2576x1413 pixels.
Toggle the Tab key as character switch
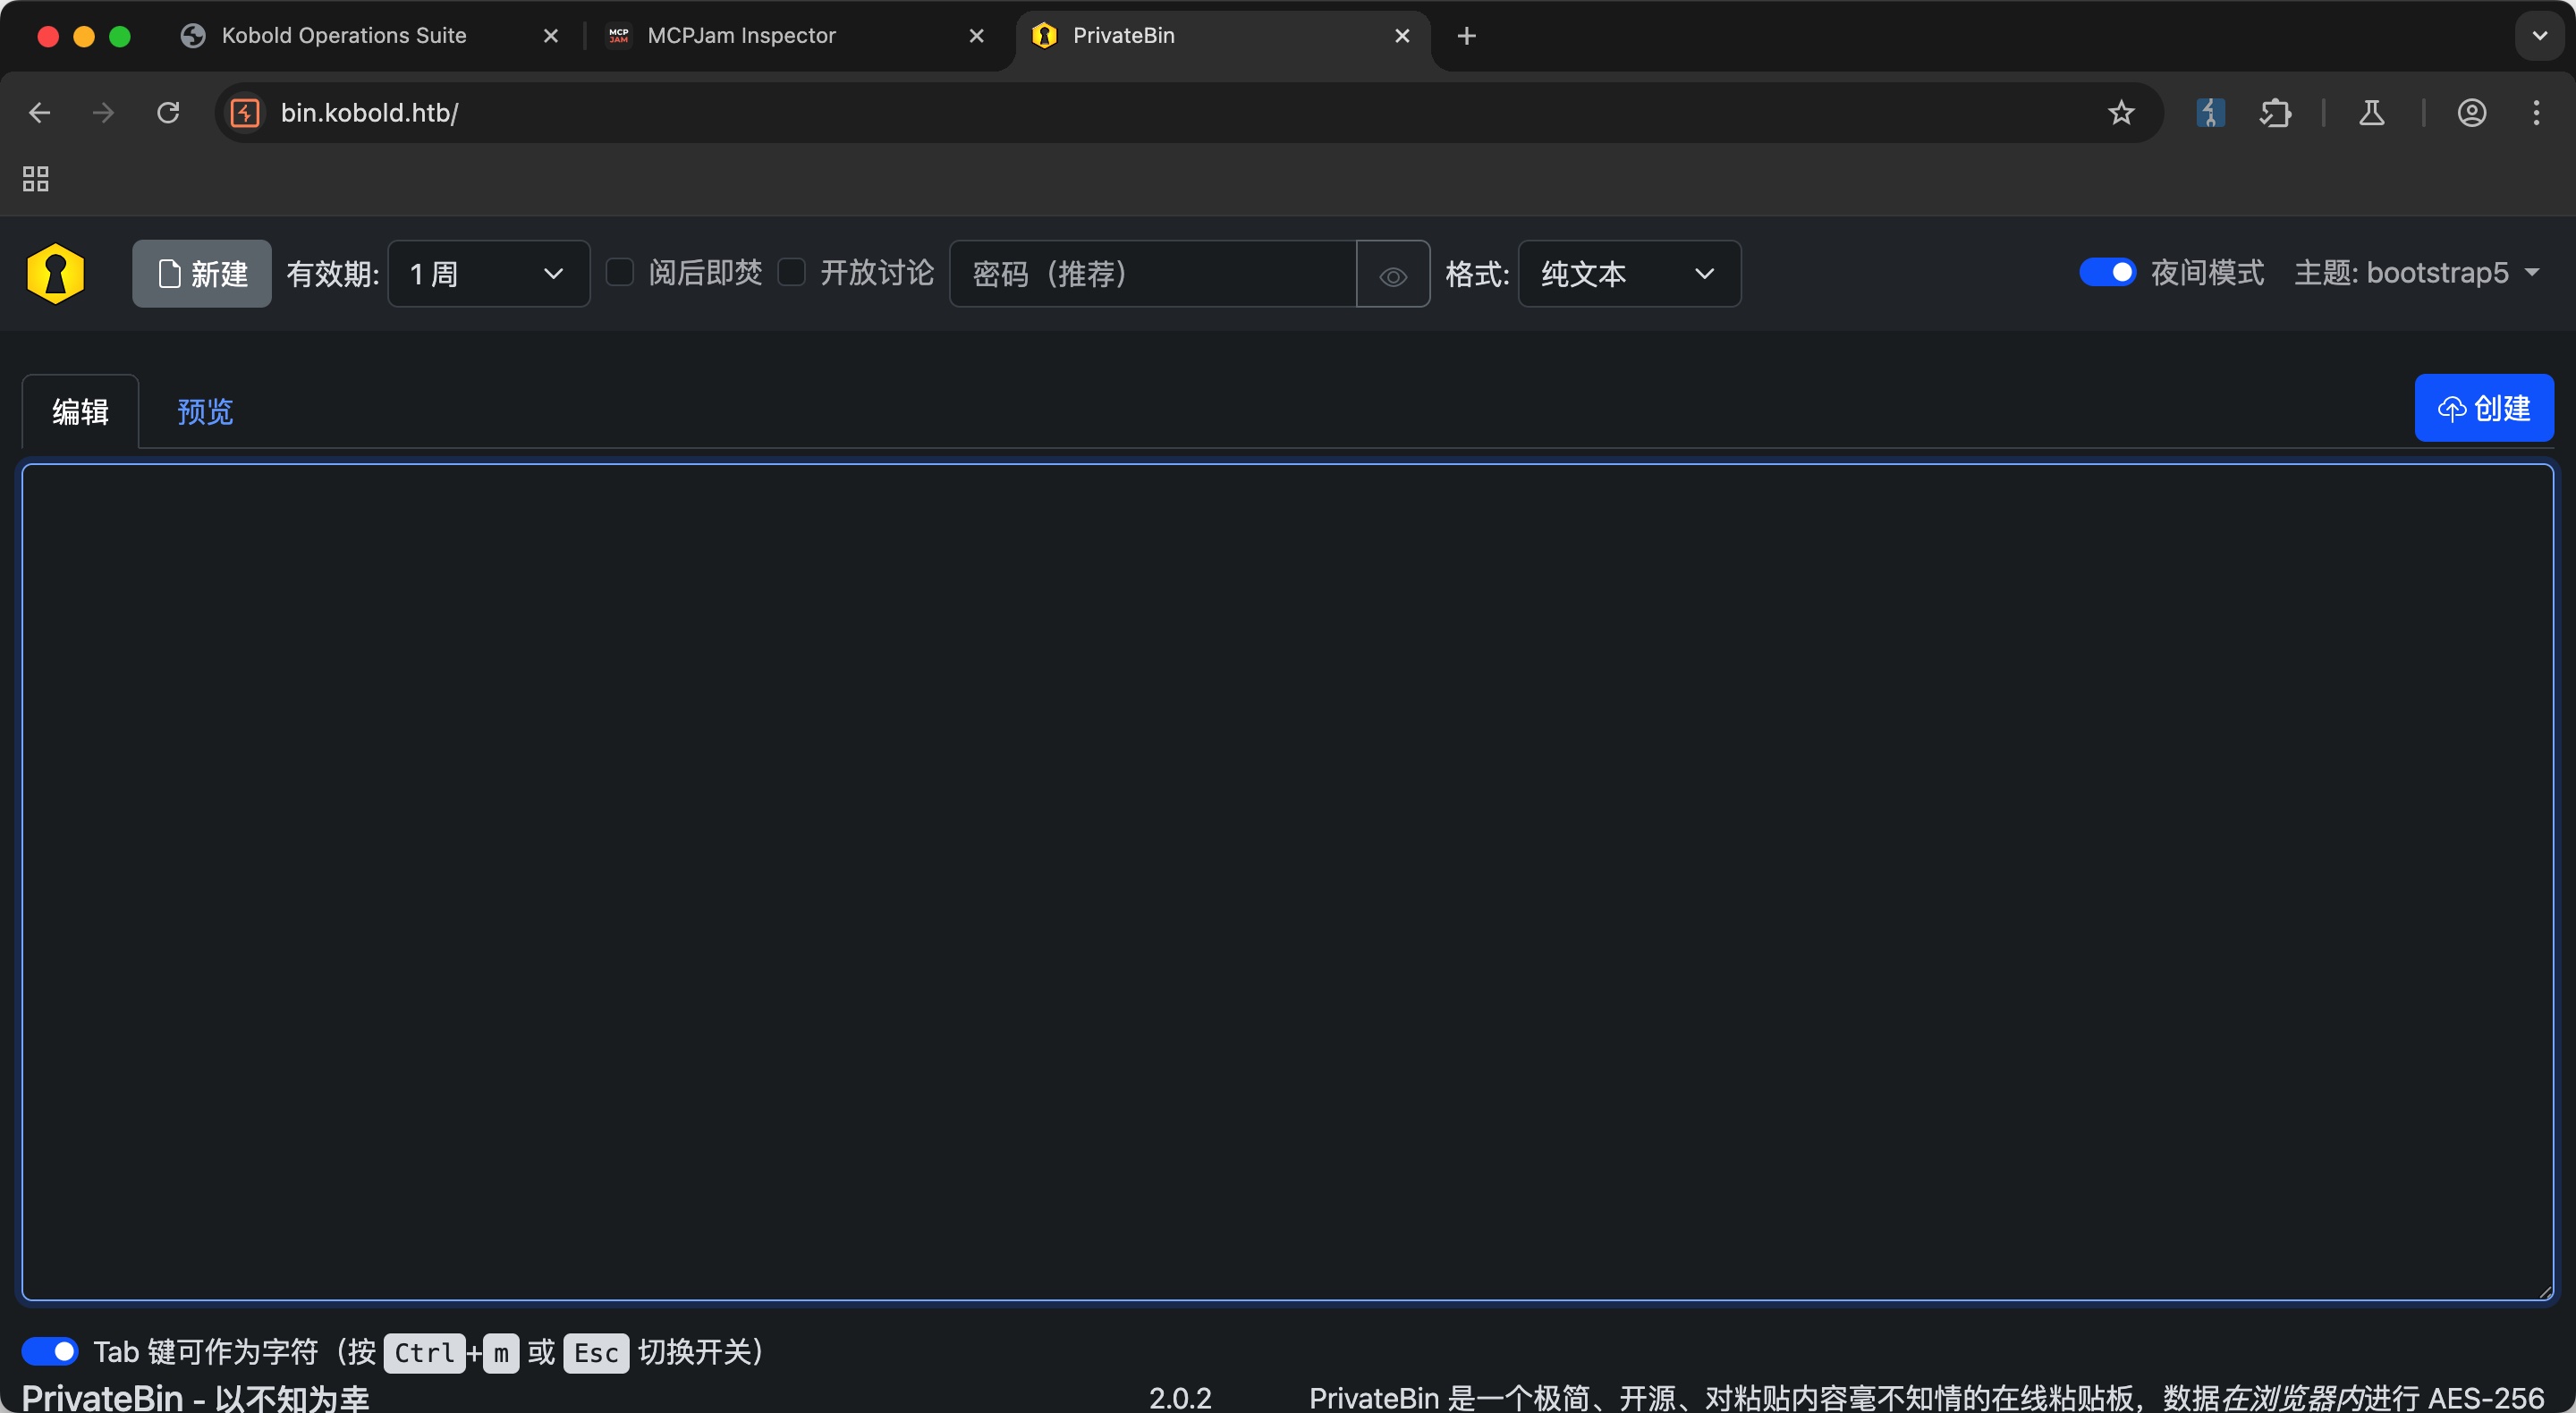coord(50,1351)
